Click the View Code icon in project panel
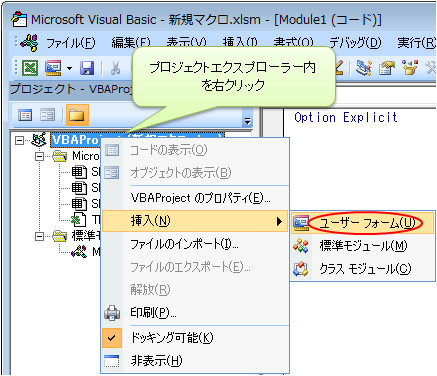437x376 pixels. pyautogui.click(x=25, y=115)
